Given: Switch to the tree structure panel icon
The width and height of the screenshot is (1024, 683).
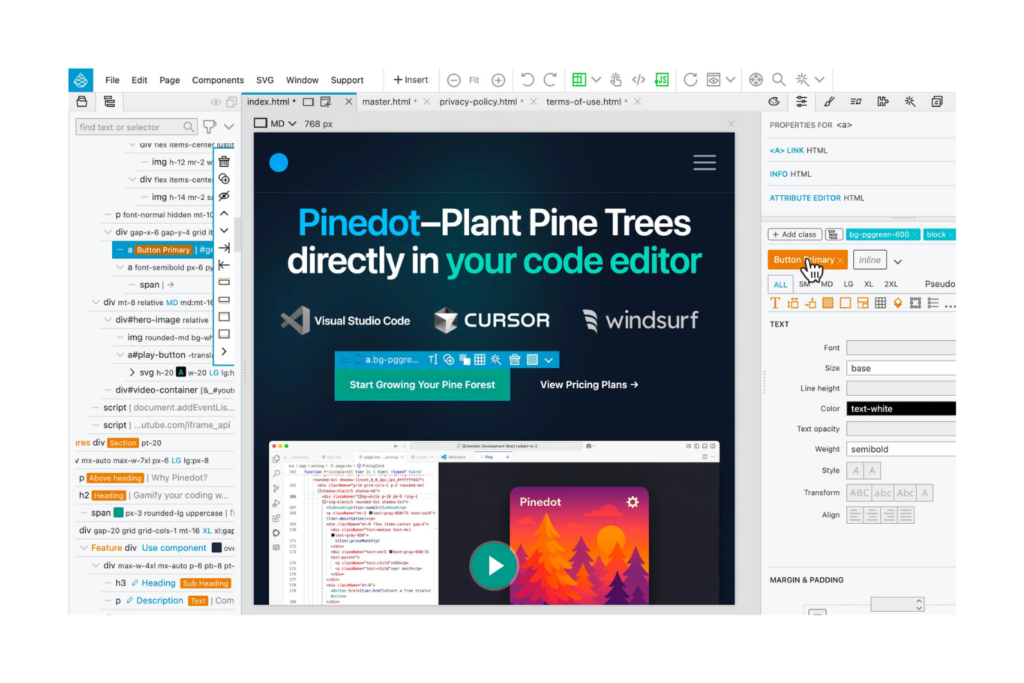Looking at the screenshot, I should pos(109,101).
